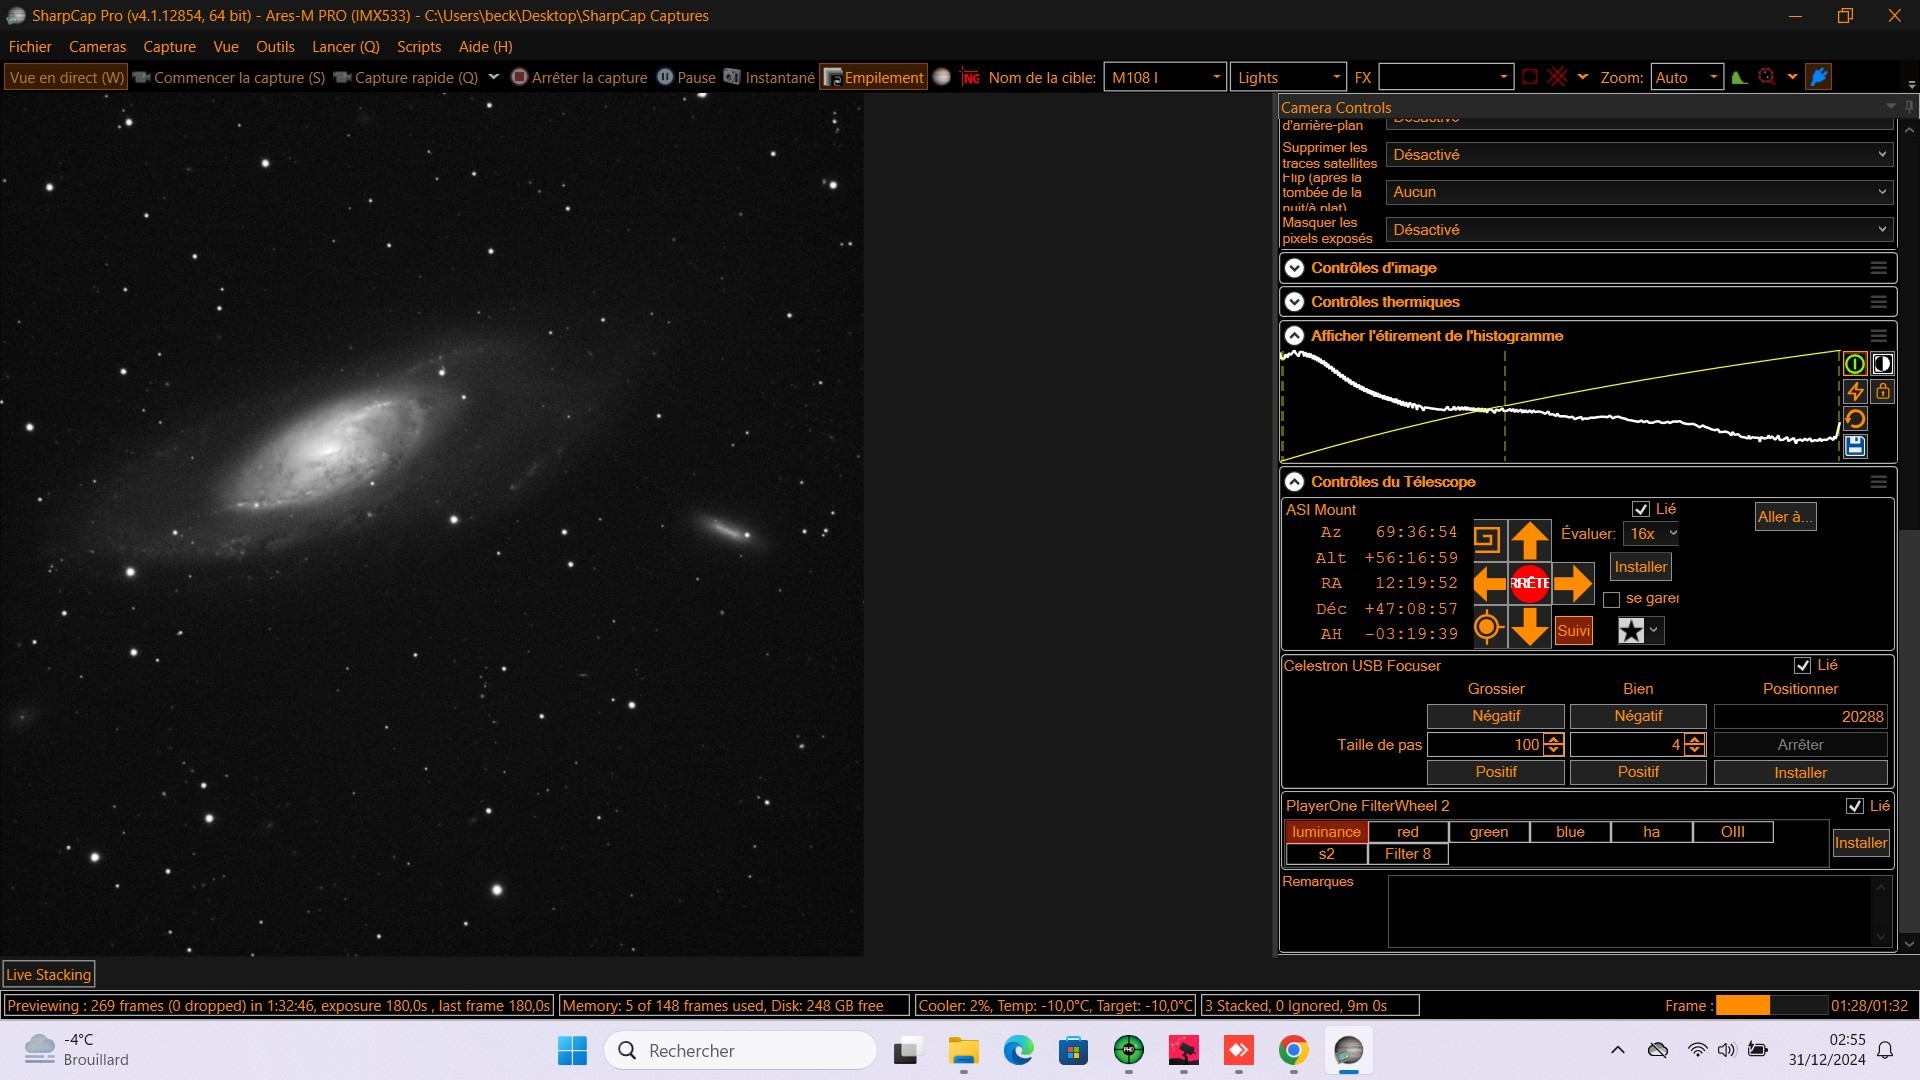Click the spiral search icon in mount controls
The height and width of the screenshot is (1080, 1920).
1487,540
